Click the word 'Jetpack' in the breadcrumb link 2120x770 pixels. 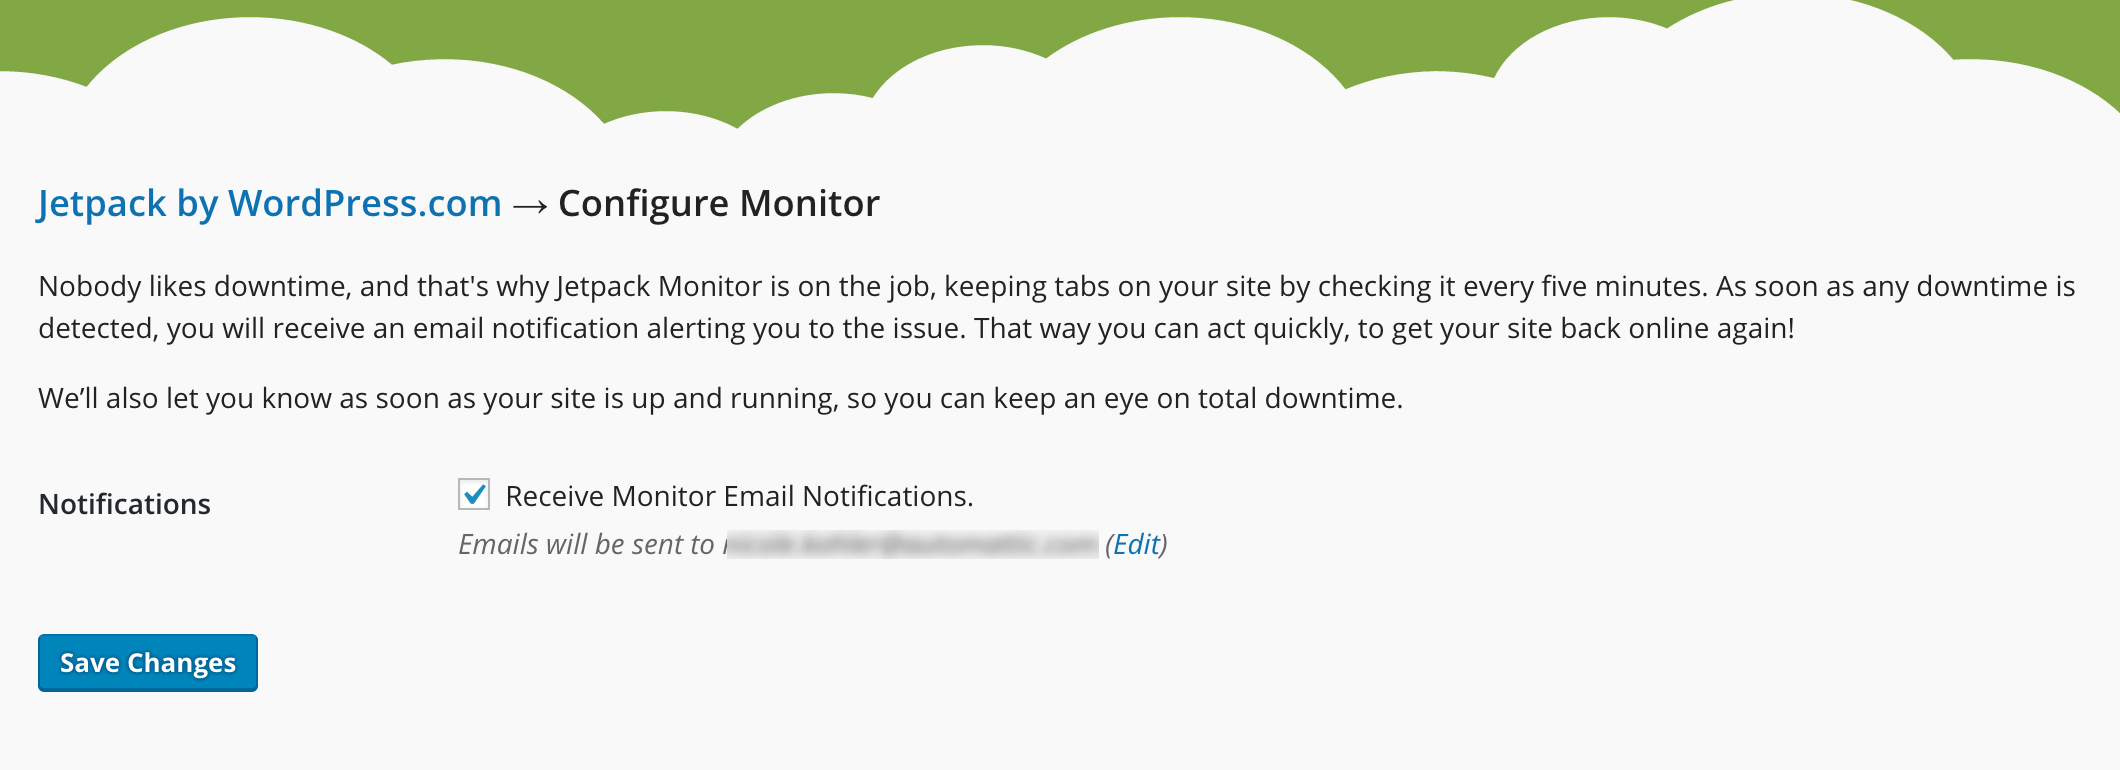point(102,204)
